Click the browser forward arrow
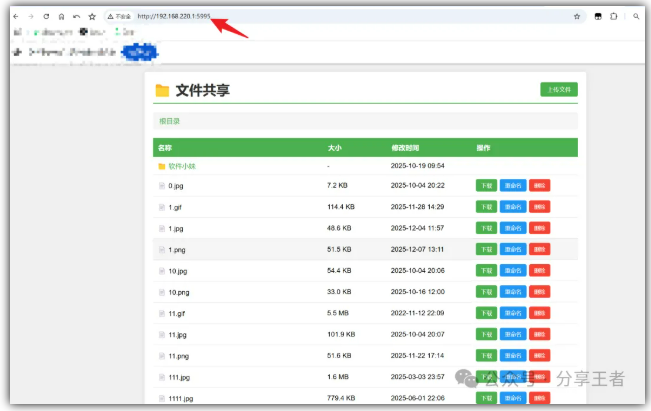Screen dimensions: 651x411 (29, 17)
